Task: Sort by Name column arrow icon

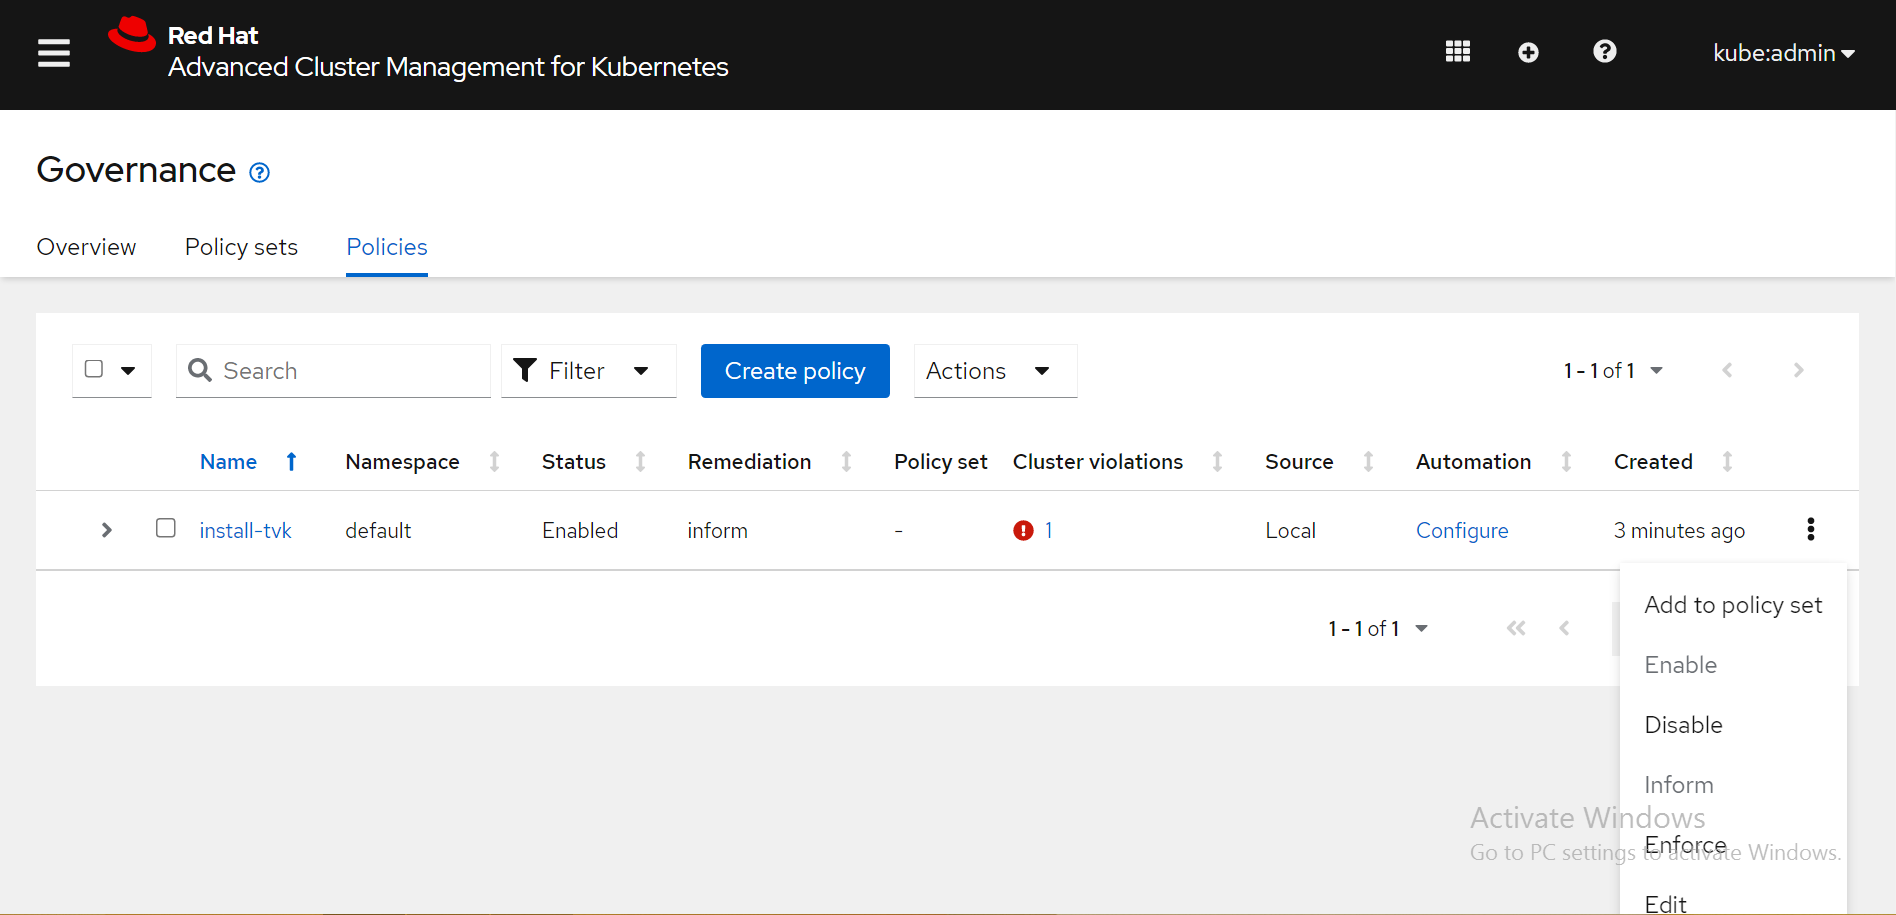Action: click(291, 461)
